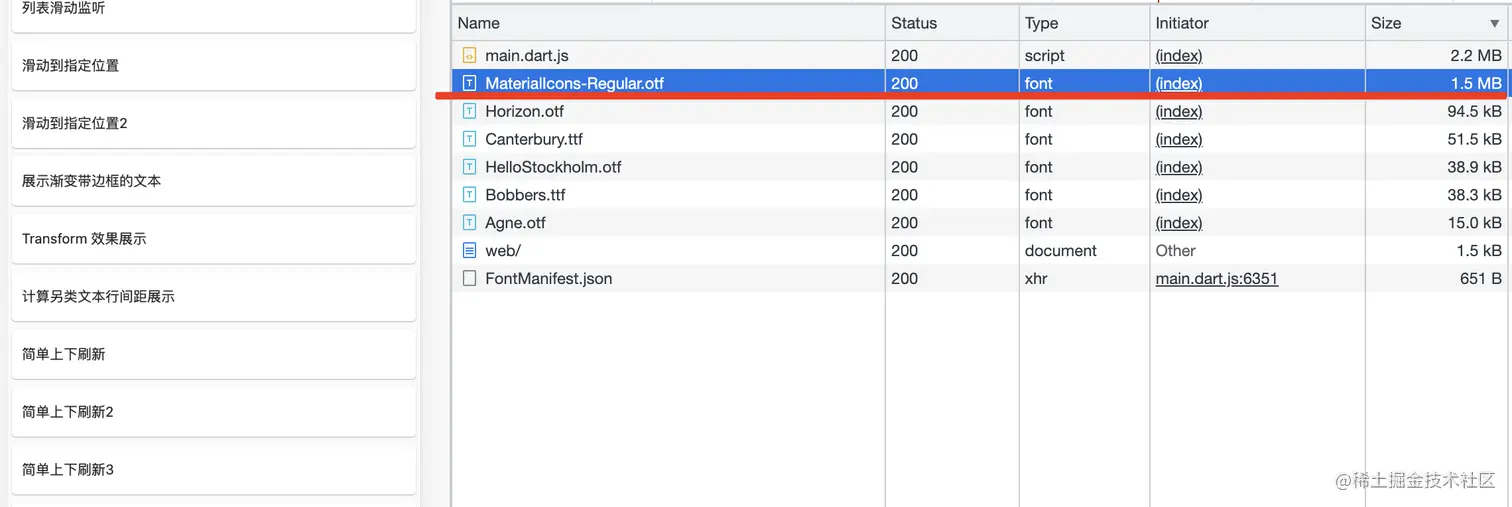Viewport: 1512px width, 507px height.
Task: Select the 简单上下刷新3 list item
Action: click(x=213, y=469)
